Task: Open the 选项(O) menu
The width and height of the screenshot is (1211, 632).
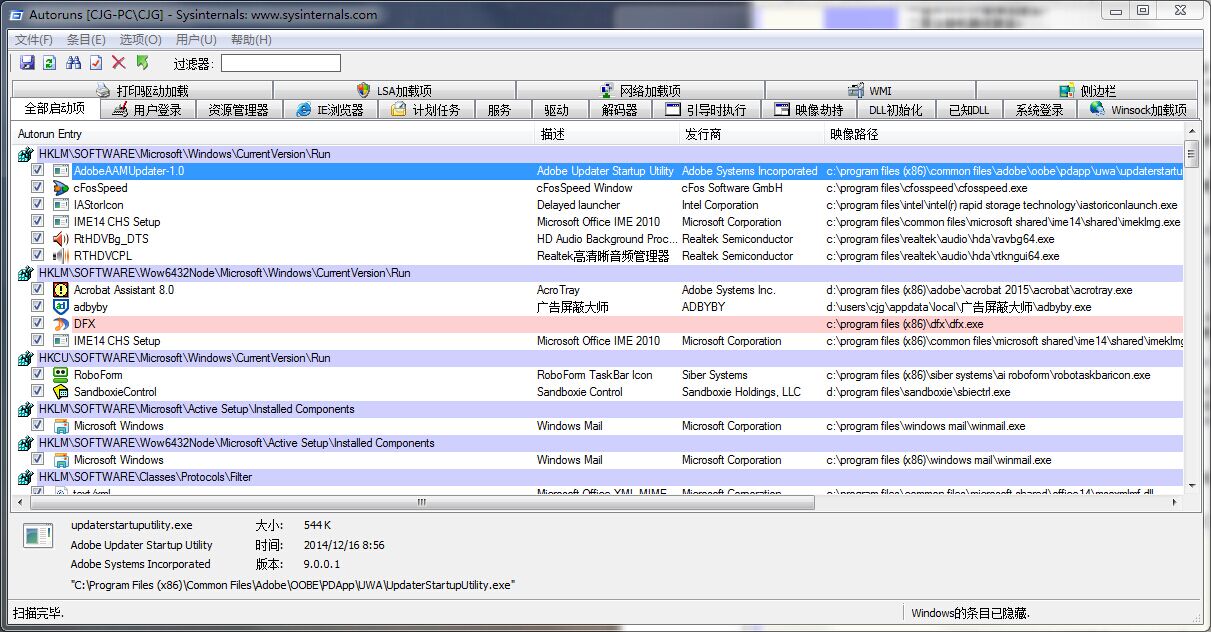Action: click(140, 40)
